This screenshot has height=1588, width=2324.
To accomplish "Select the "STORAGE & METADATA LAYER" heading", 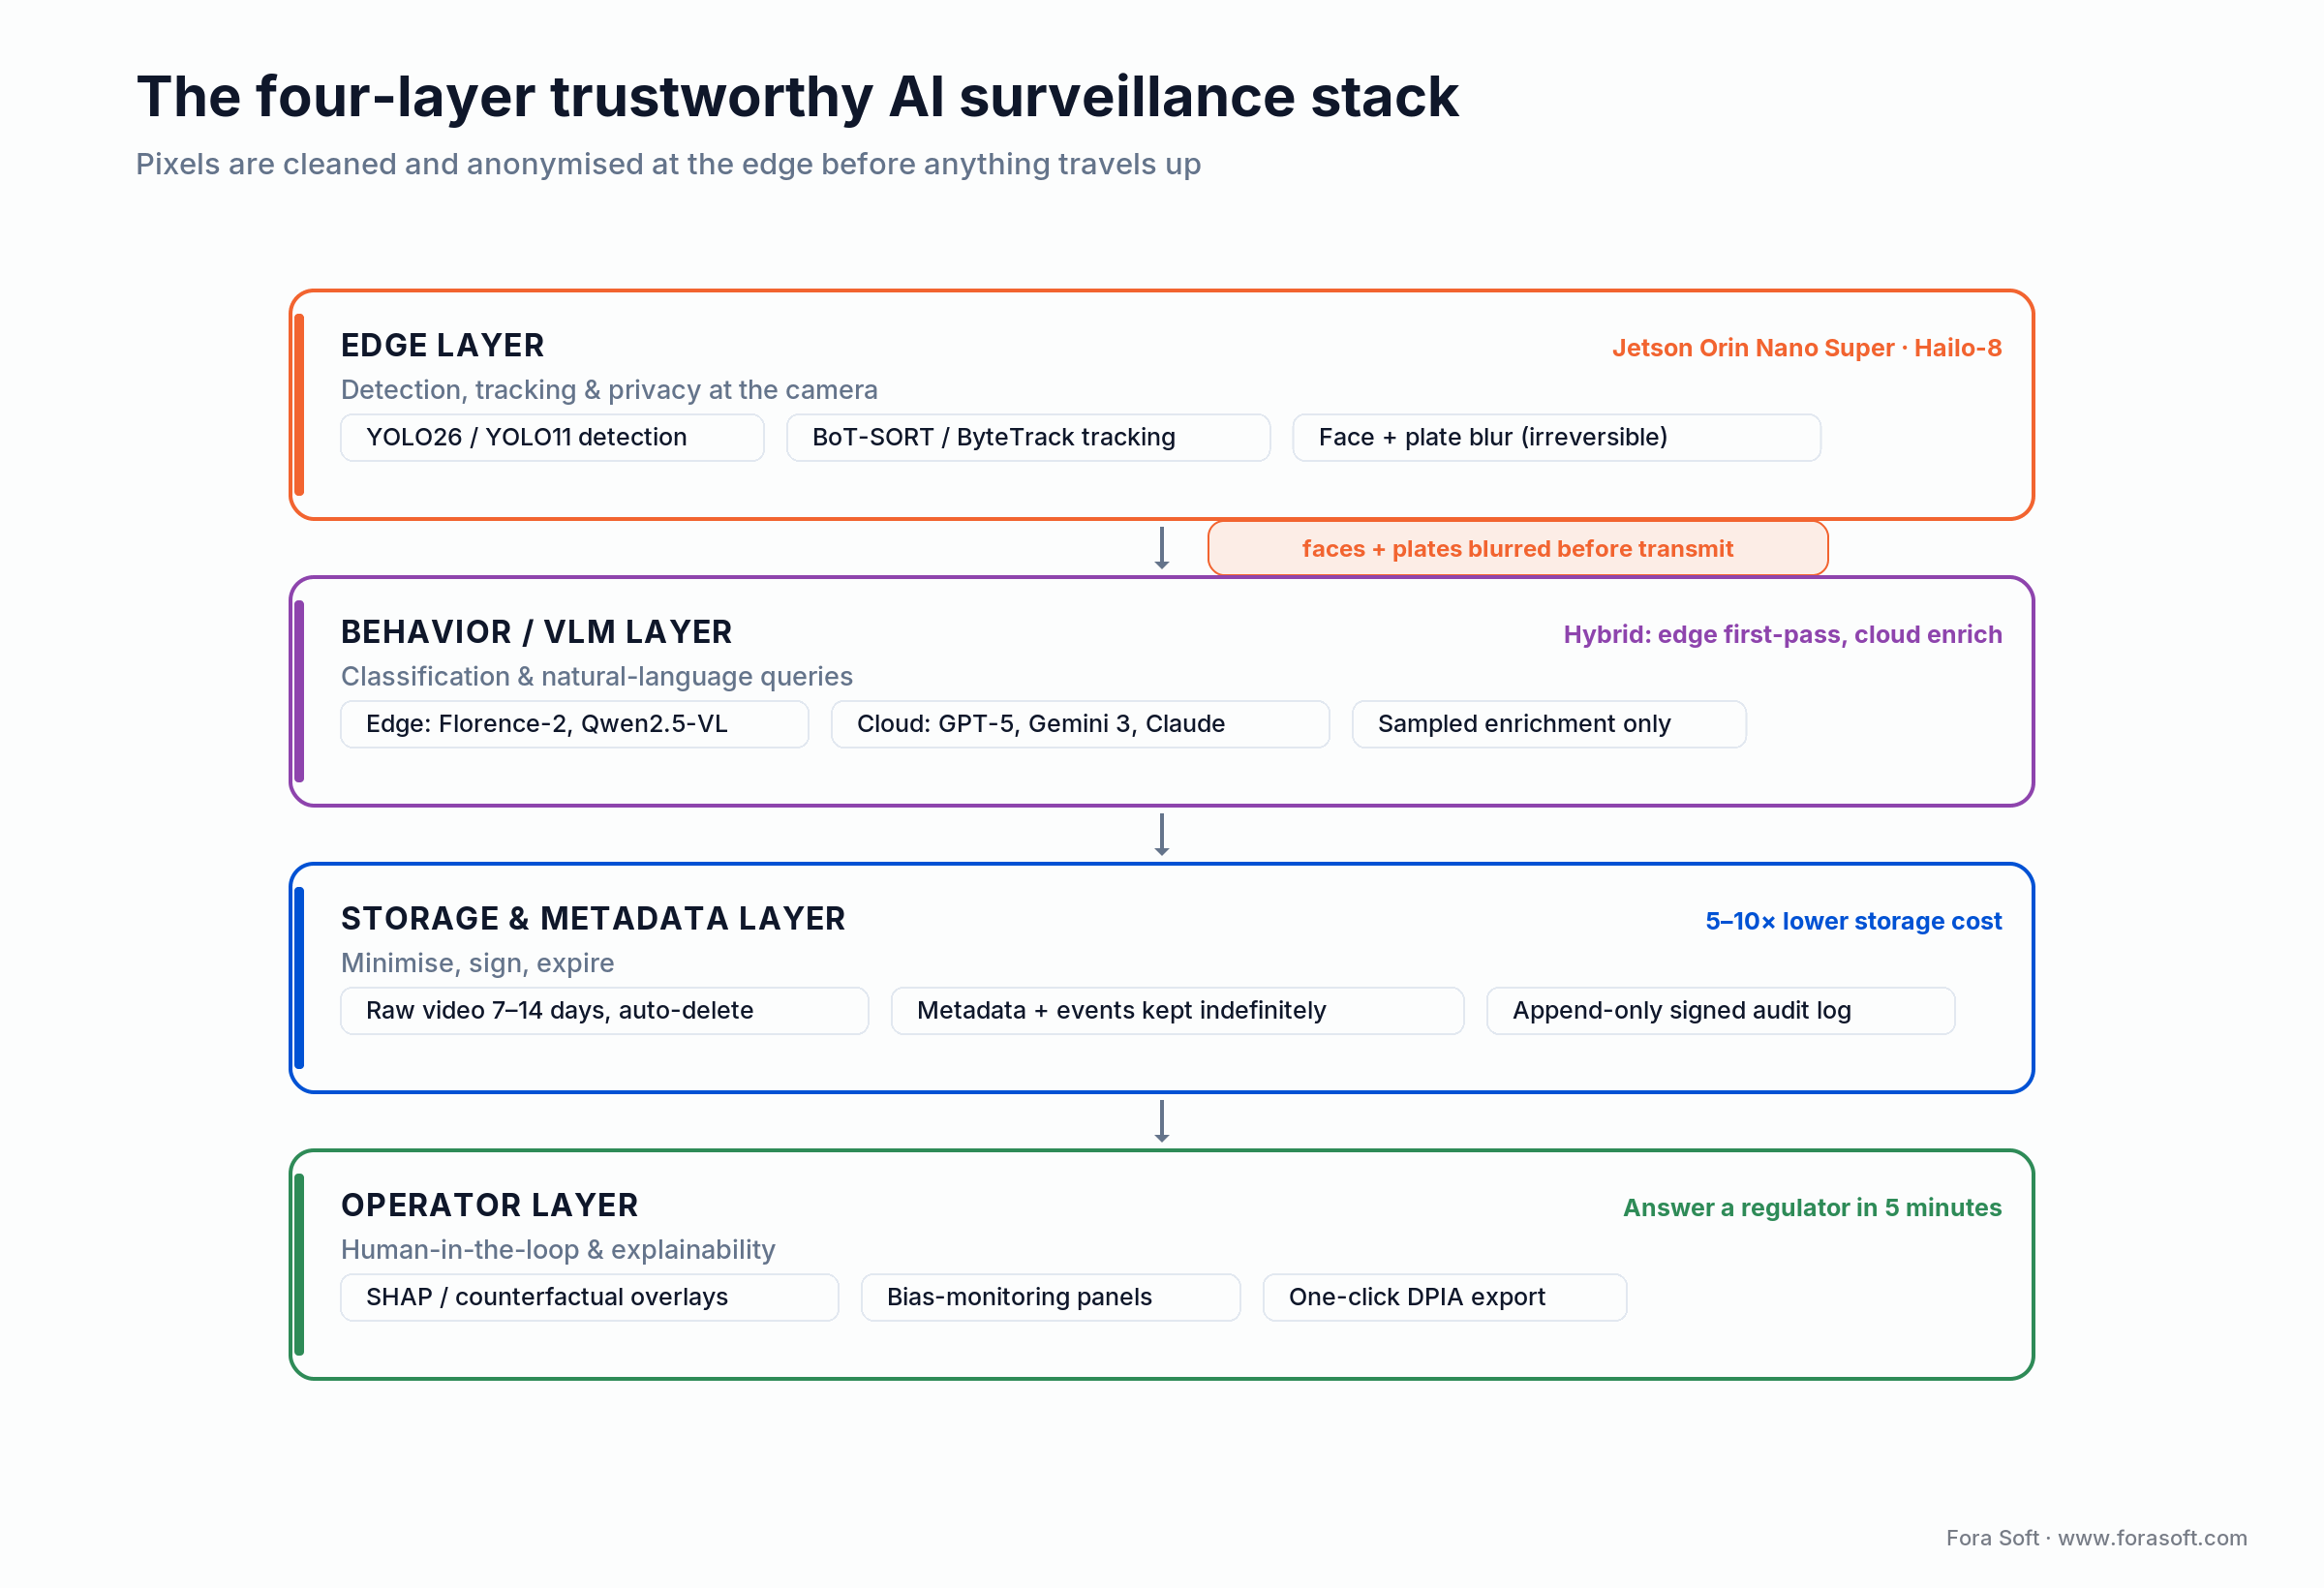I will 593,918.
